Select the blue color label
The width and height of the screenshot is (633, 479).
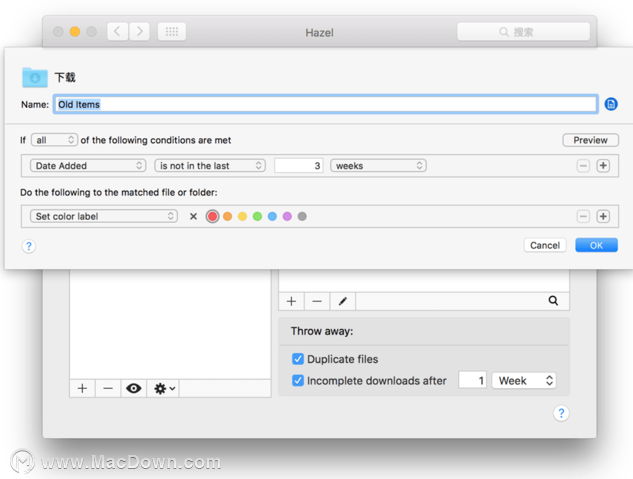coord(272,216)
